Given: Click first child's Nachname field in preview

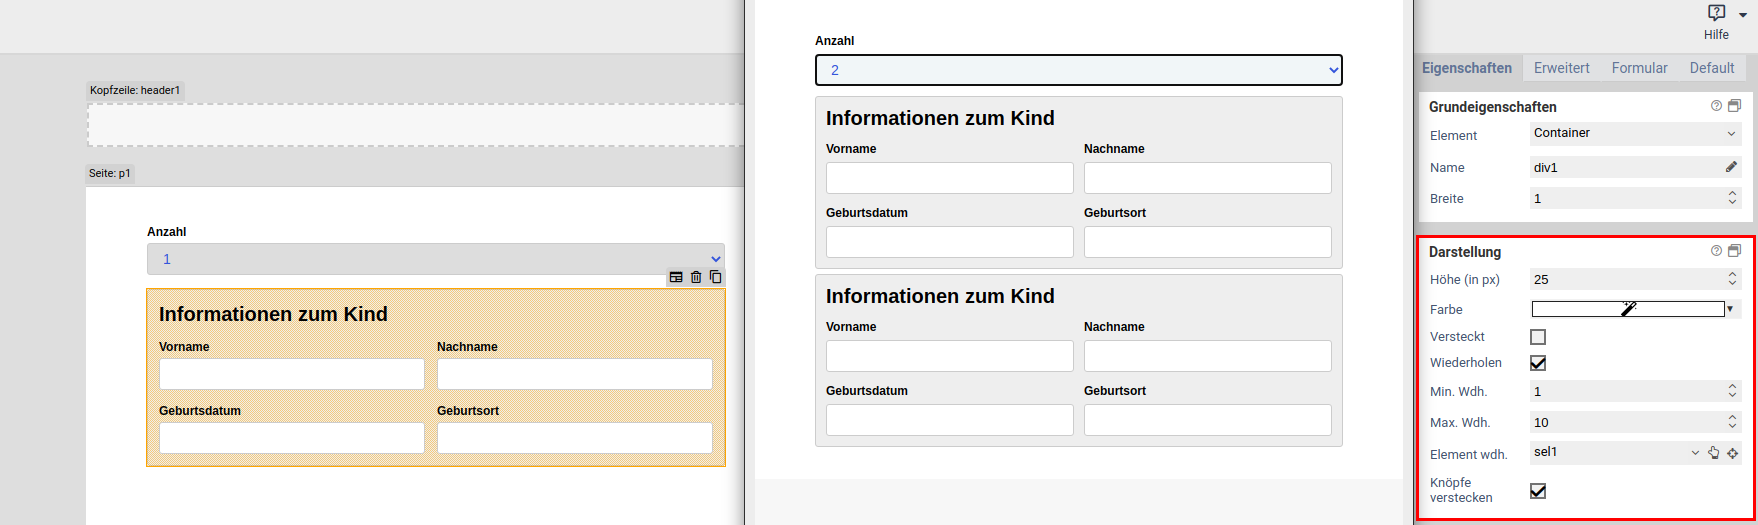Looking at the screenshot, I should pyautogui.click(x=1208, y=178).
